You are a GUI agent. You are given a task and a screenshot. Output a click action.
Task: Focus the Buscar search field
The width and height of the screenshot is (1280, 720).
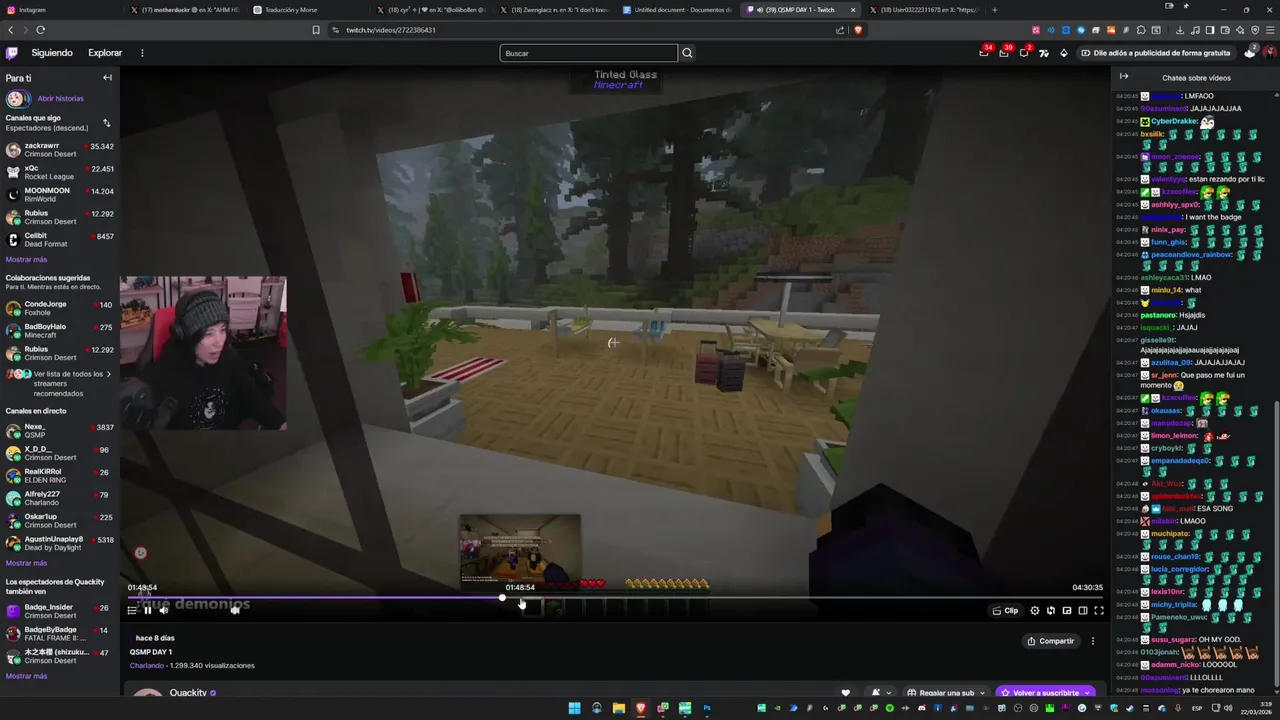pyautogui.click(x=588, y=53)
